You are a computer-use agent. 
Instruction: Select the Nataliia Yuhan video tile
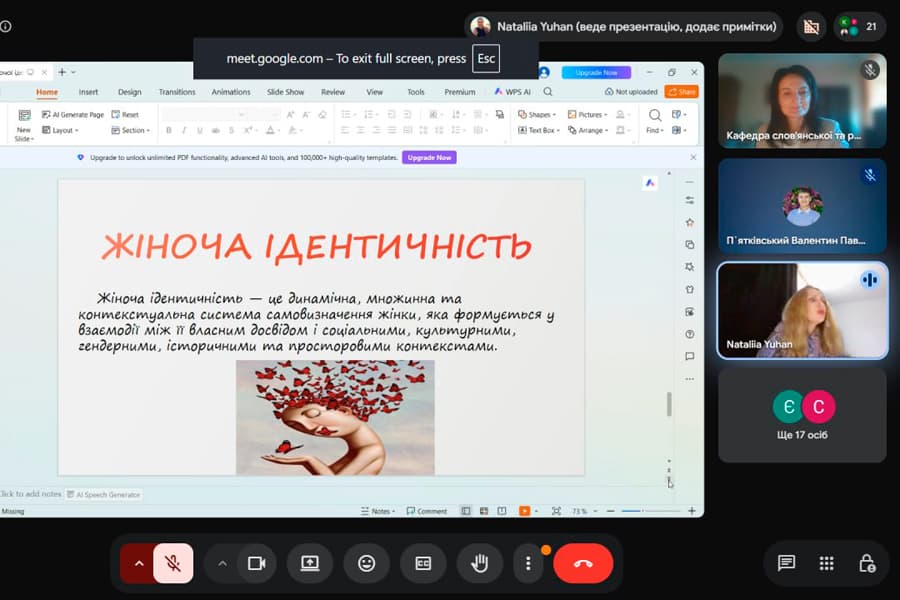(x=802, y=311)
